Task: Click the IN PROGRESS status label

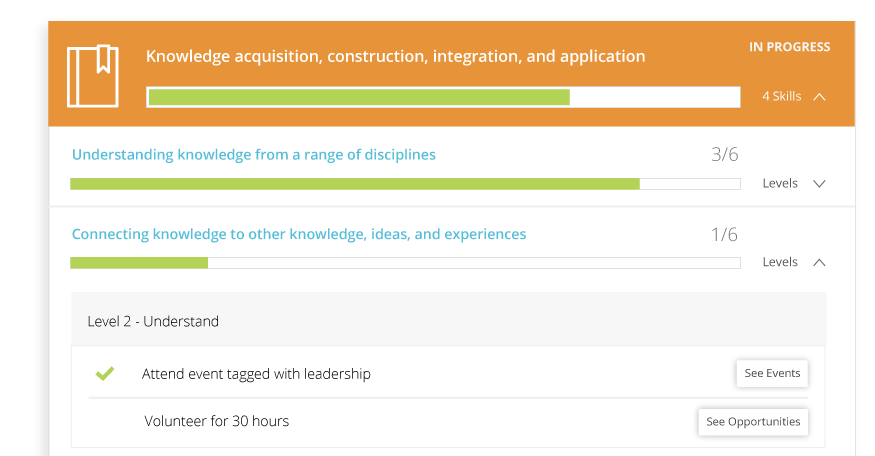Action: pos(789,47)
